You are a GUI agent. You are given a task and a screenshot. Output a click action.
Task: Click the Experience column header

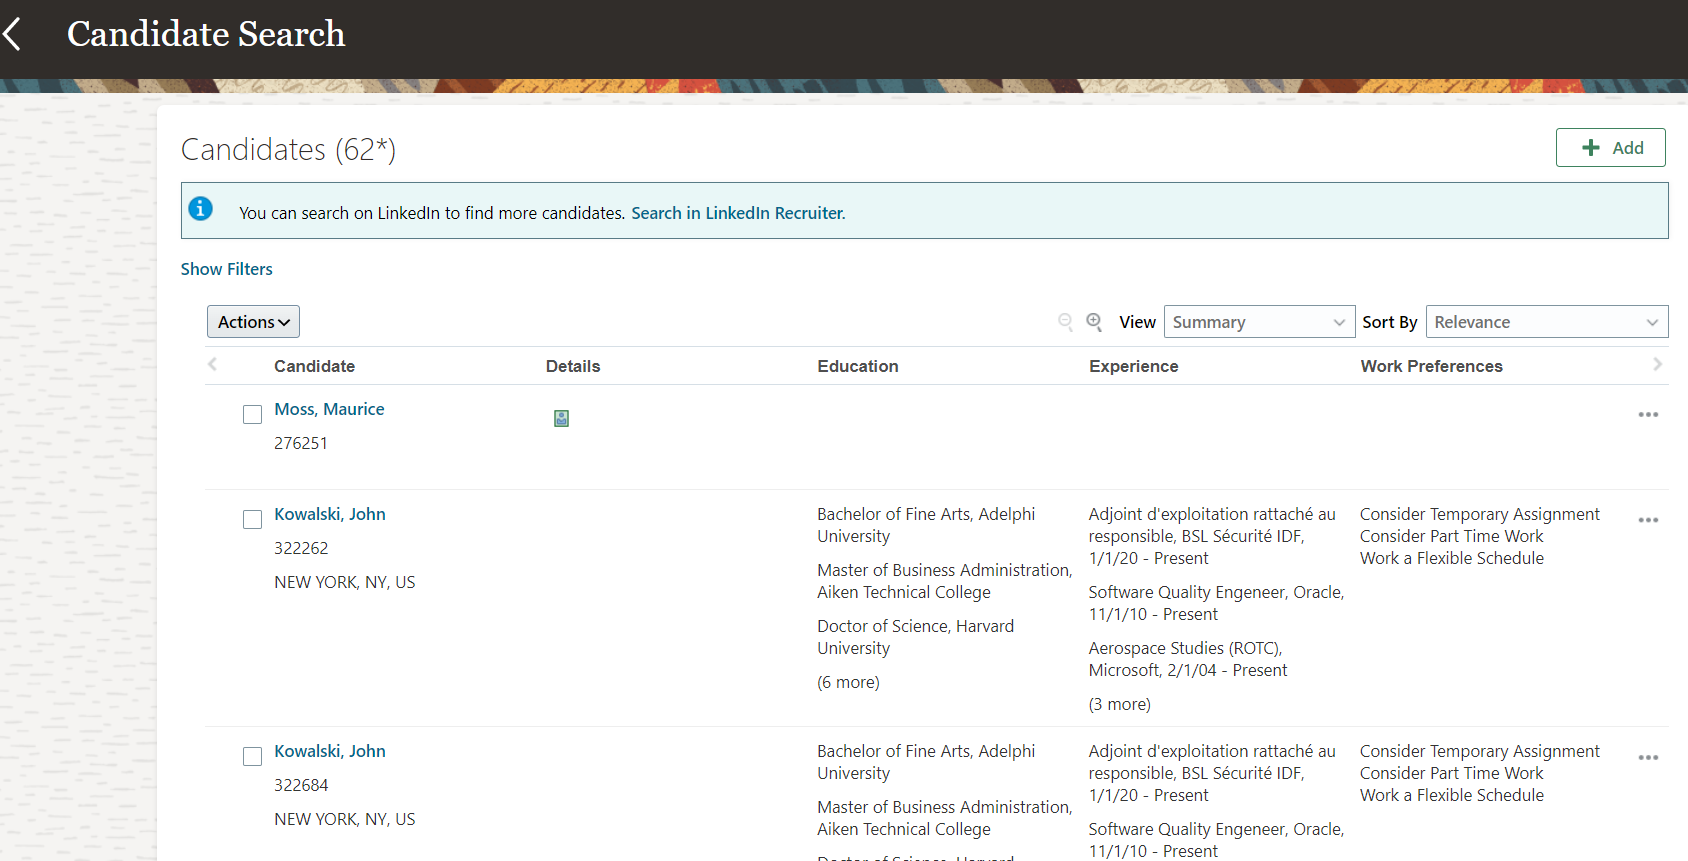click(1133, 366)
